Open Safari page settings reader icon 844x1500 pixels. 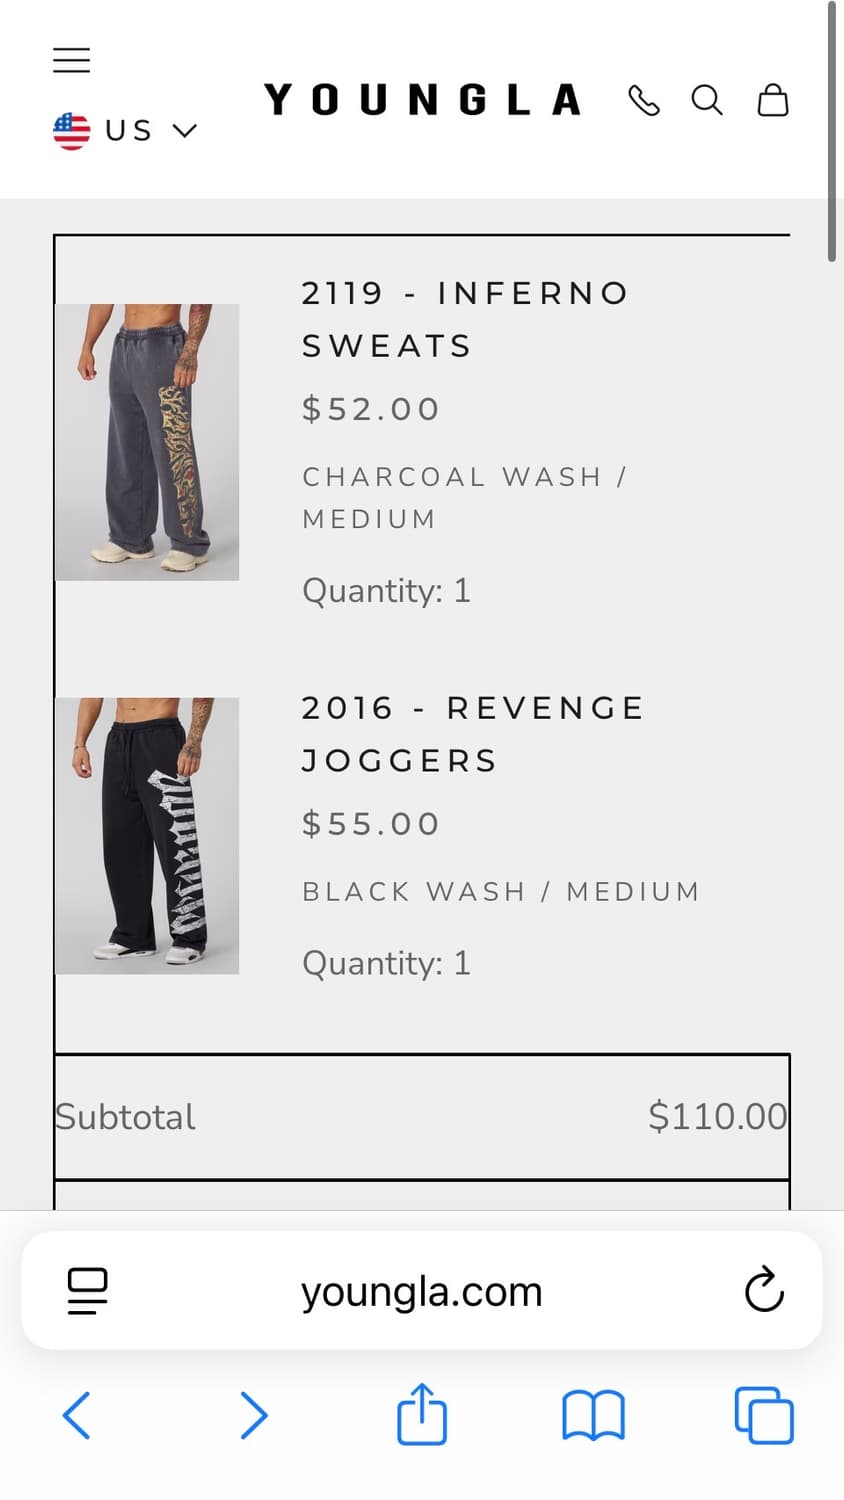(87, 1291)
